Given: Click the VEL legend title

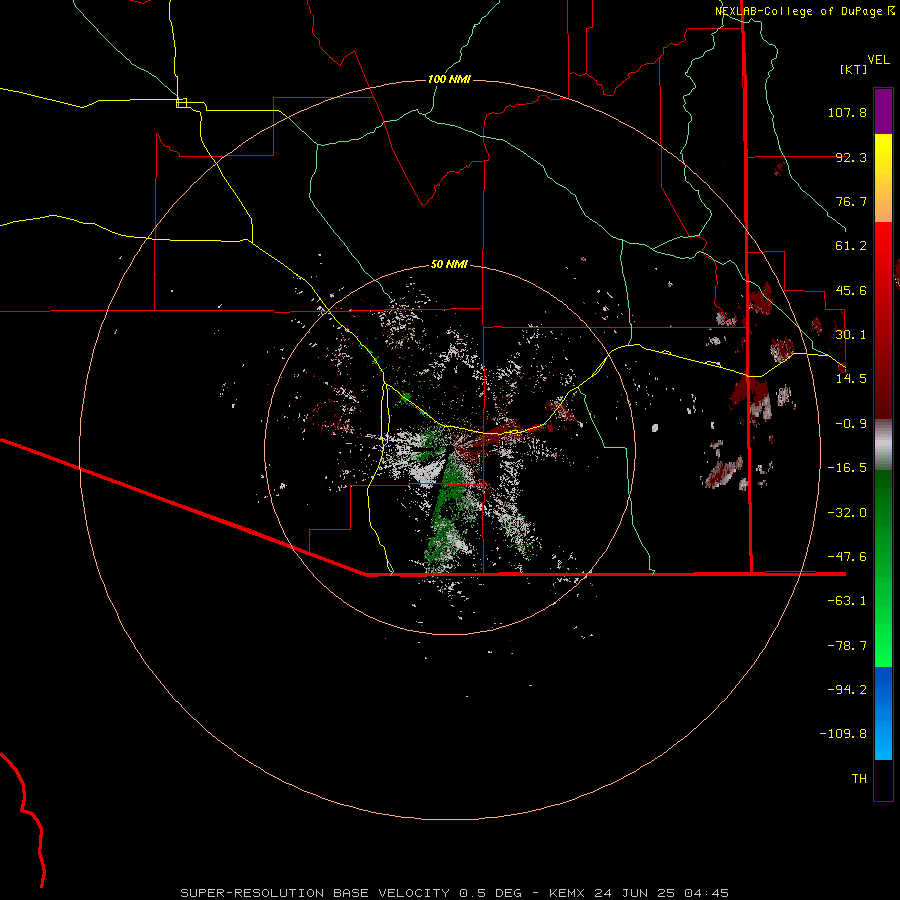Looking at the screenshot, I should (878, 60).
